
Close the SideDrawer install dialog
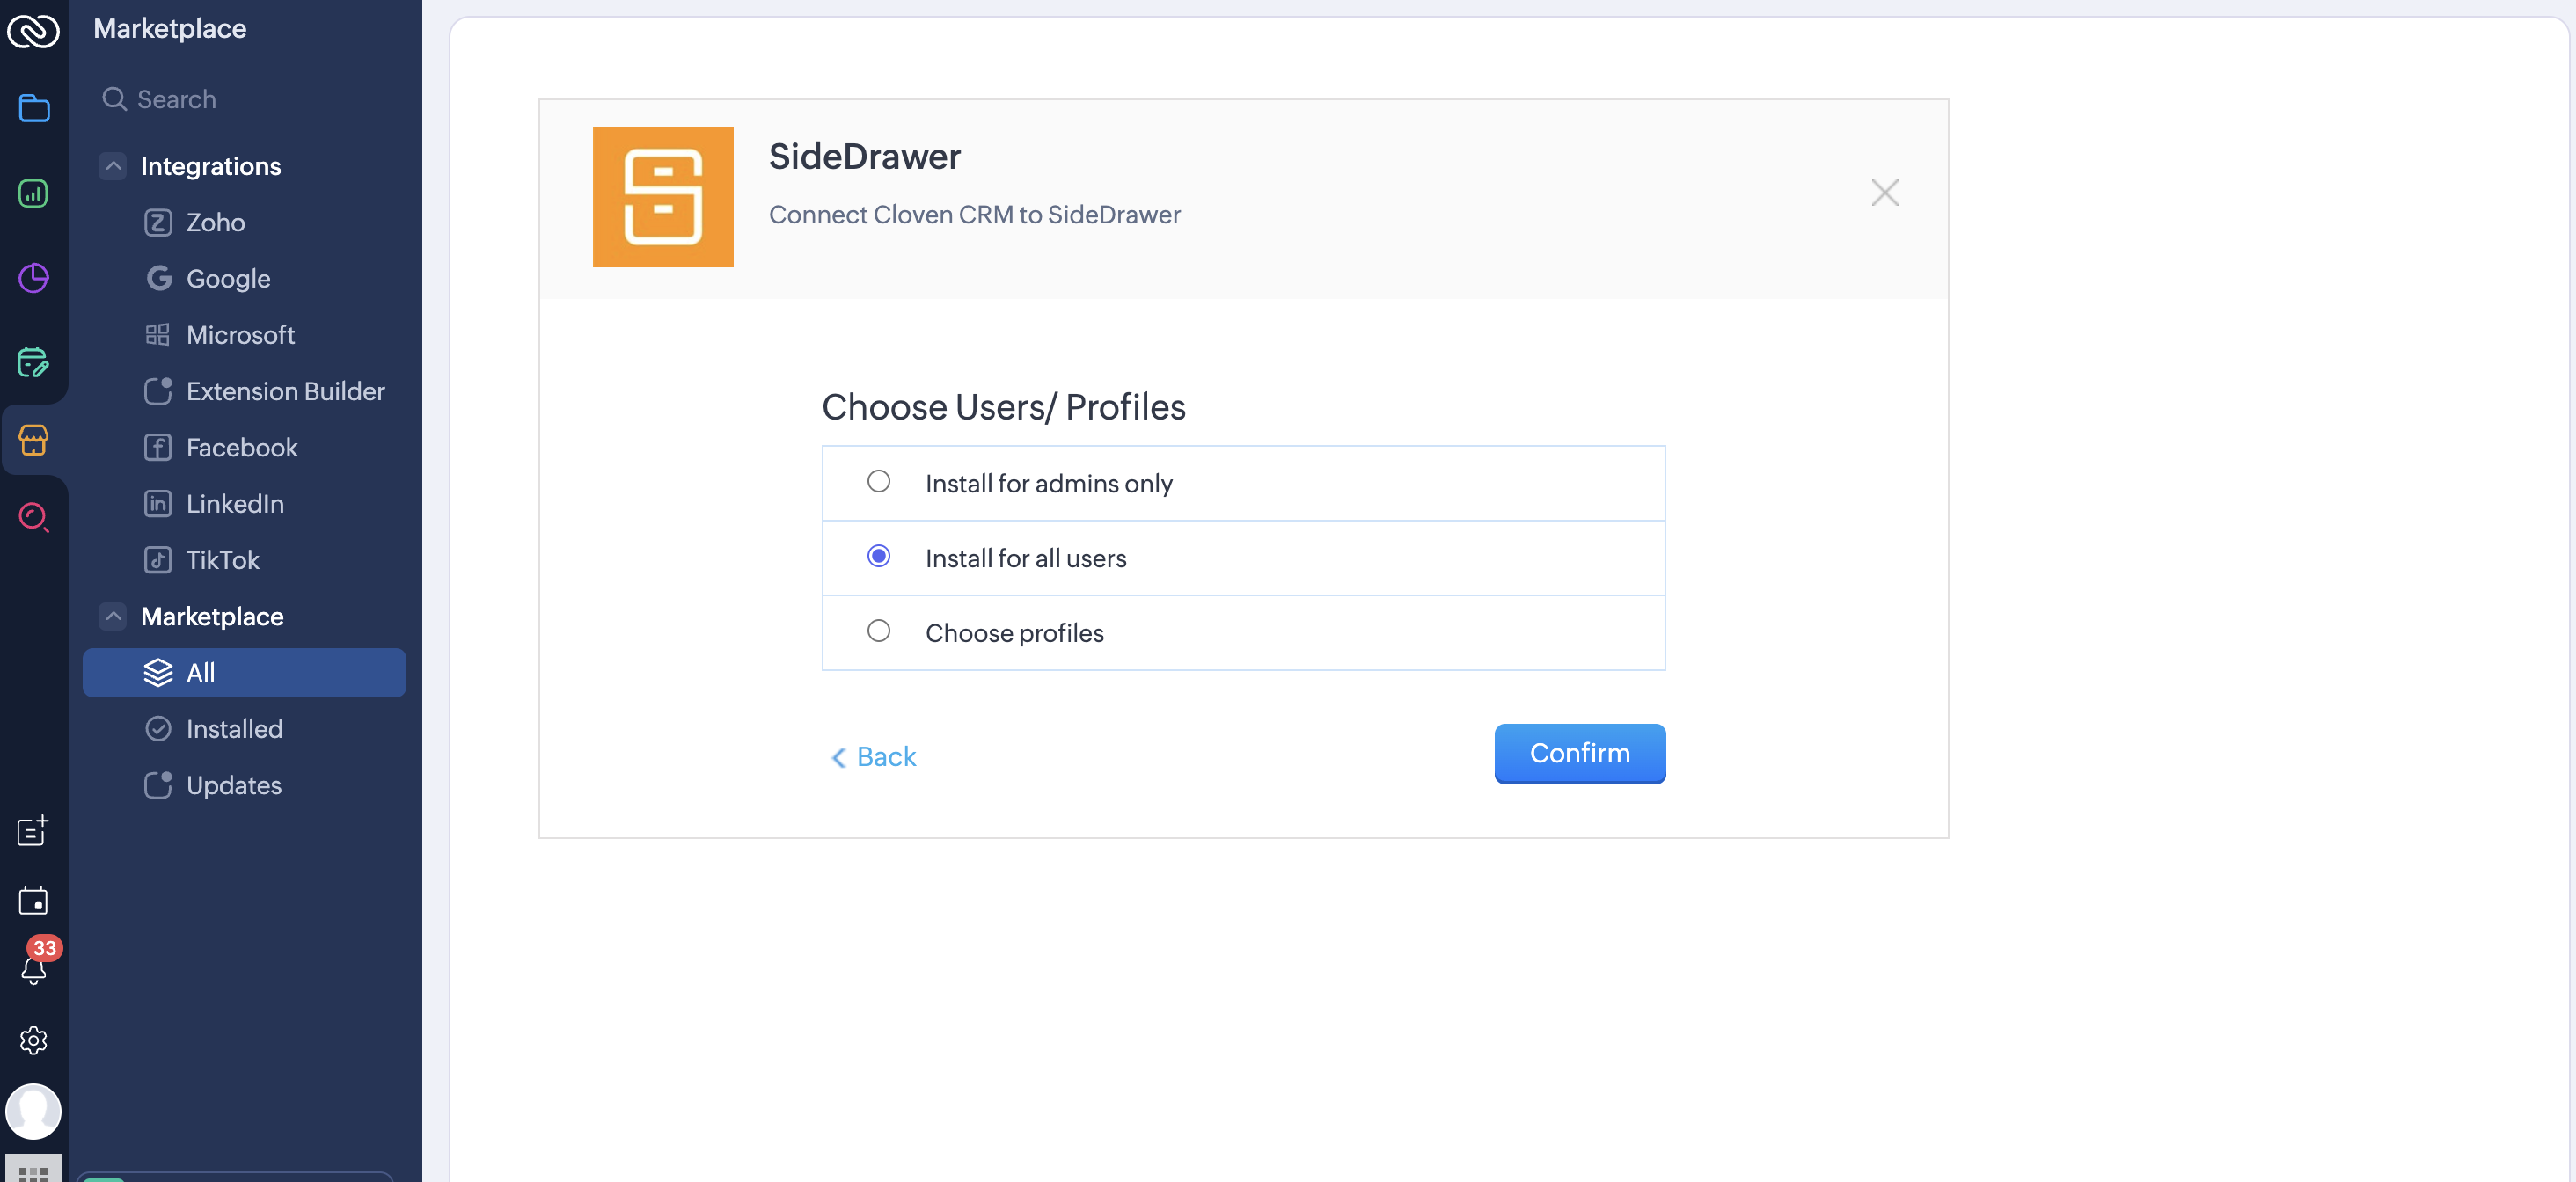1885,193
